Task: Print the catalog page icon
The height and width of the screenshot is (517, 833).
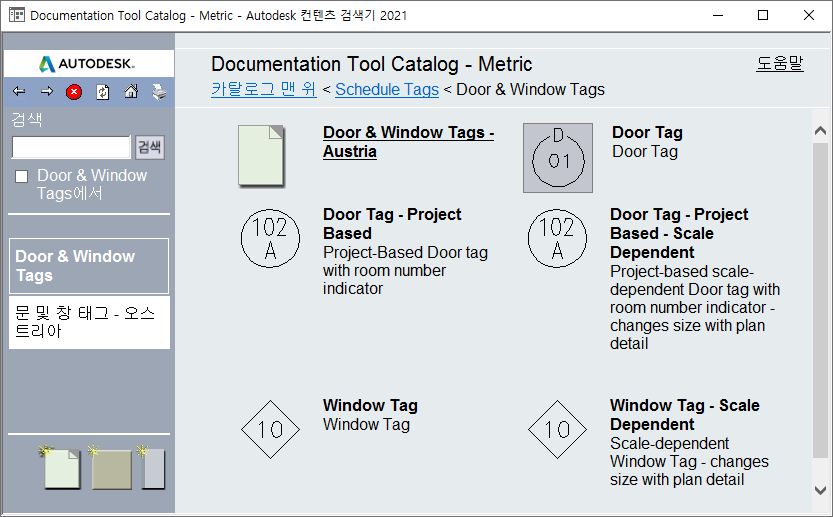Action: (159, 92)
